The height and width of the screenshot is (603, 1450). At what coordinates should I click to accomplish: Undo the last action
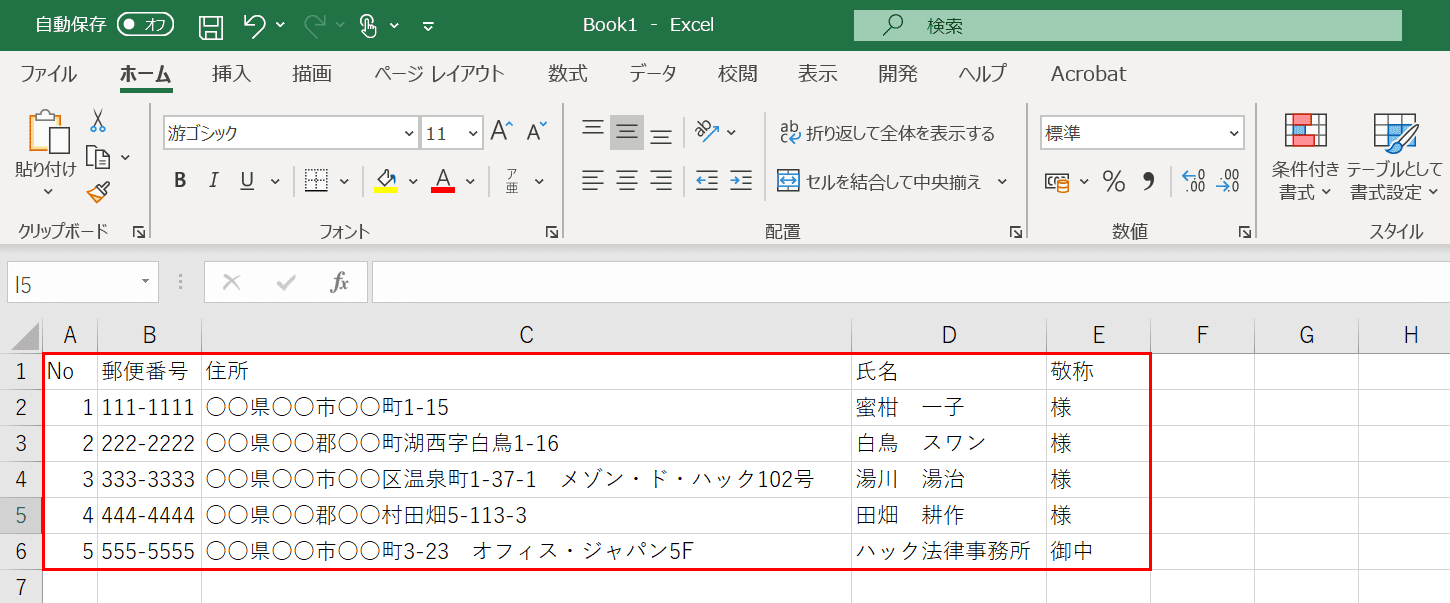tap(254, 25)
